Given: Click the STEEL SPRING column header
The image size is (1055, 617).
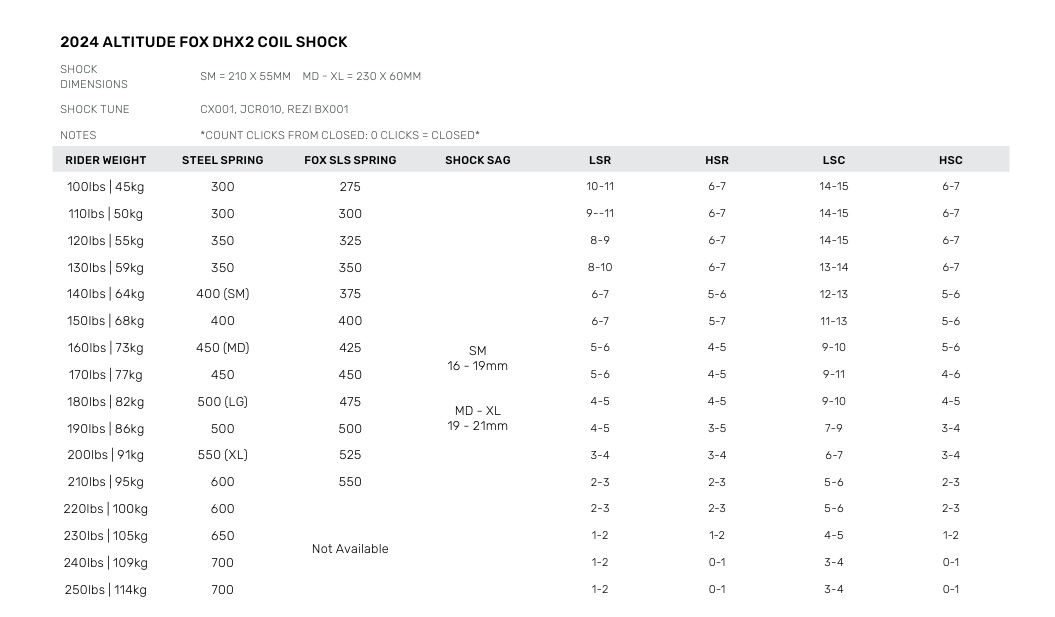Looking at the screenshot, I should click(x=223, y=160).
